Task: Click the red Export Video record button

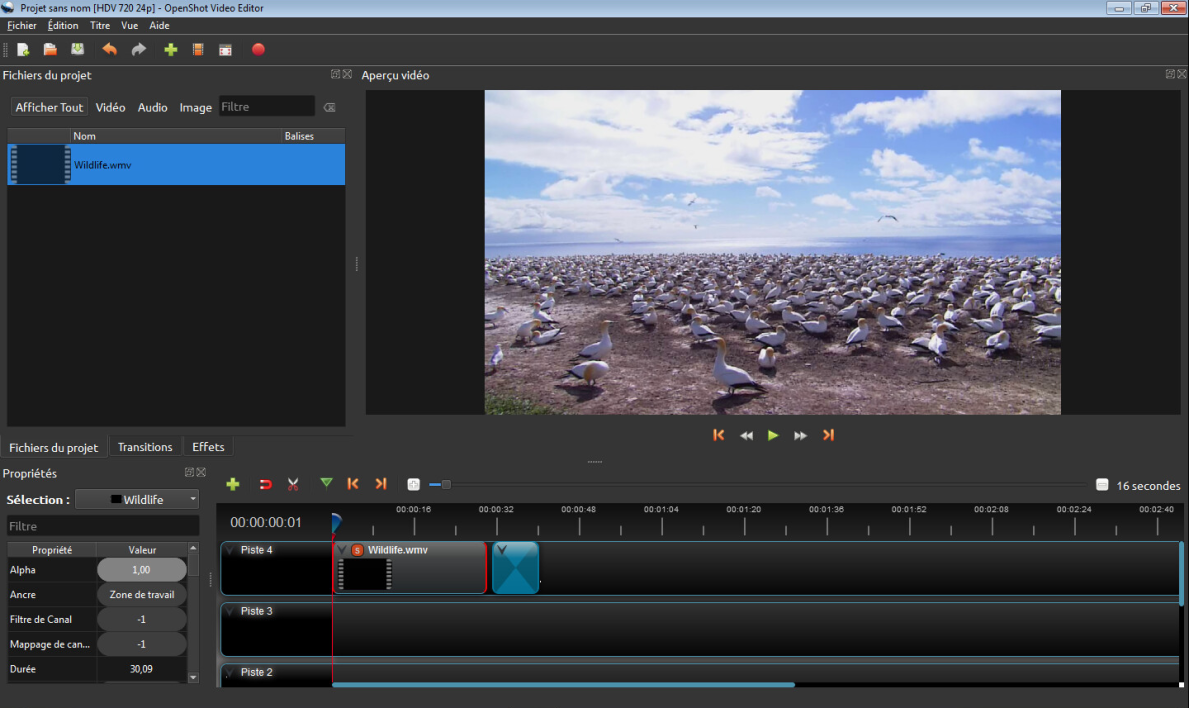Action: coord(258,49)
